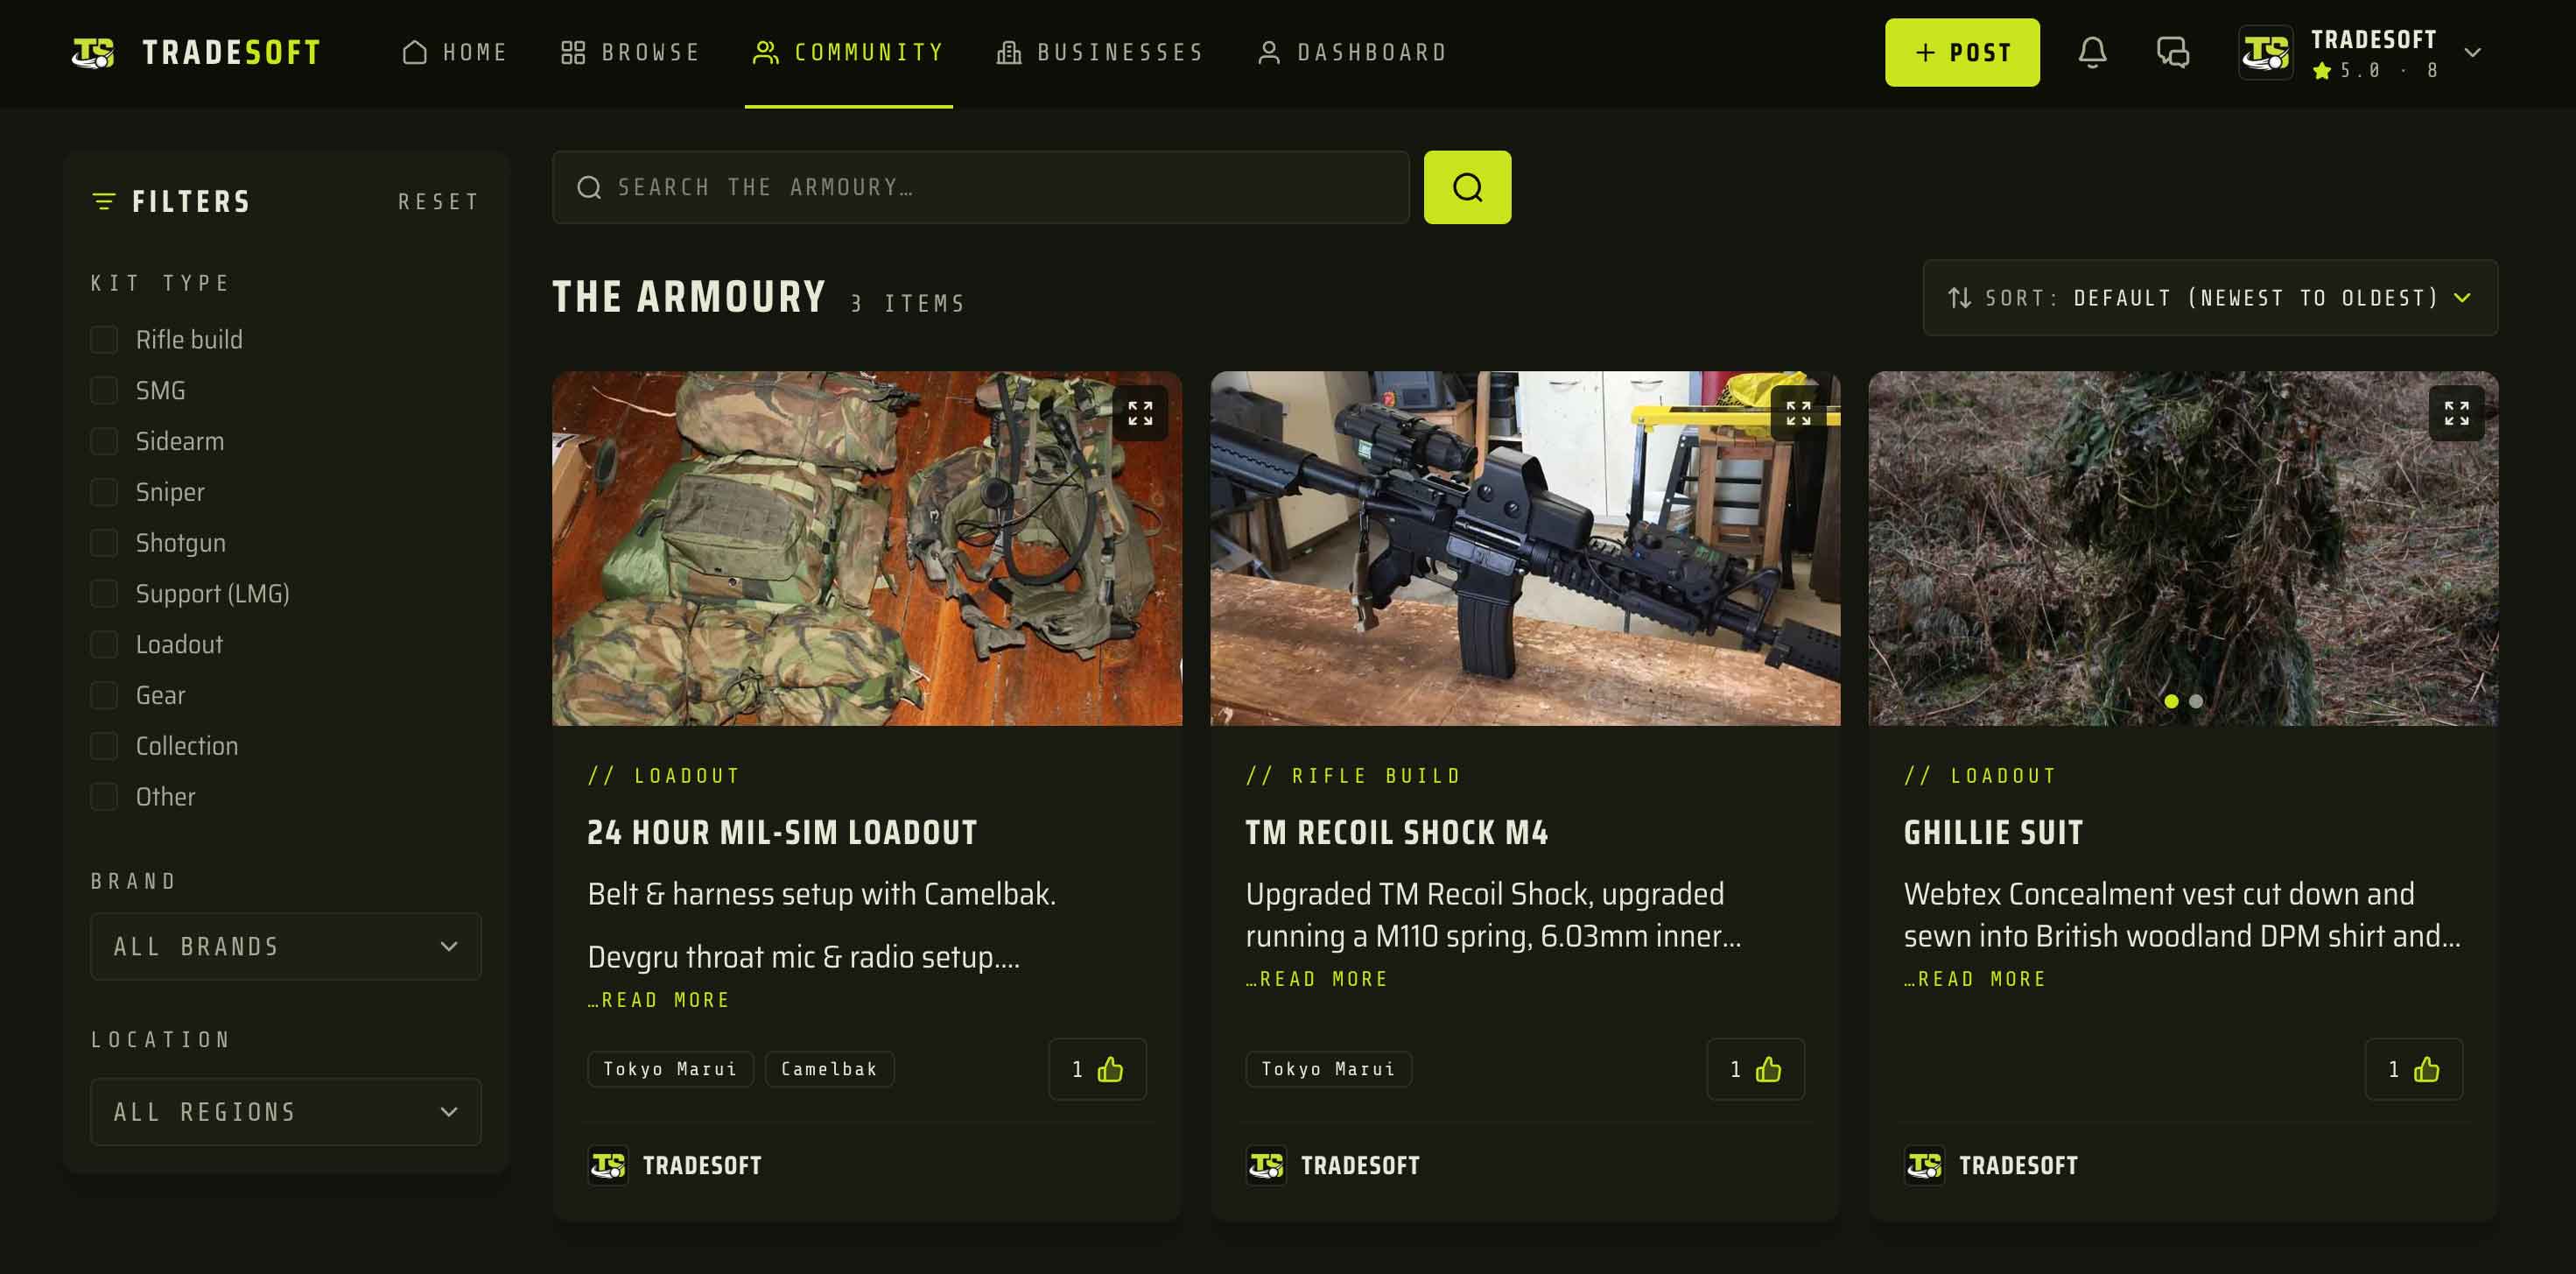Click TradeSoft avatar on Recoil Shock M4 card

(1266, 1165)
